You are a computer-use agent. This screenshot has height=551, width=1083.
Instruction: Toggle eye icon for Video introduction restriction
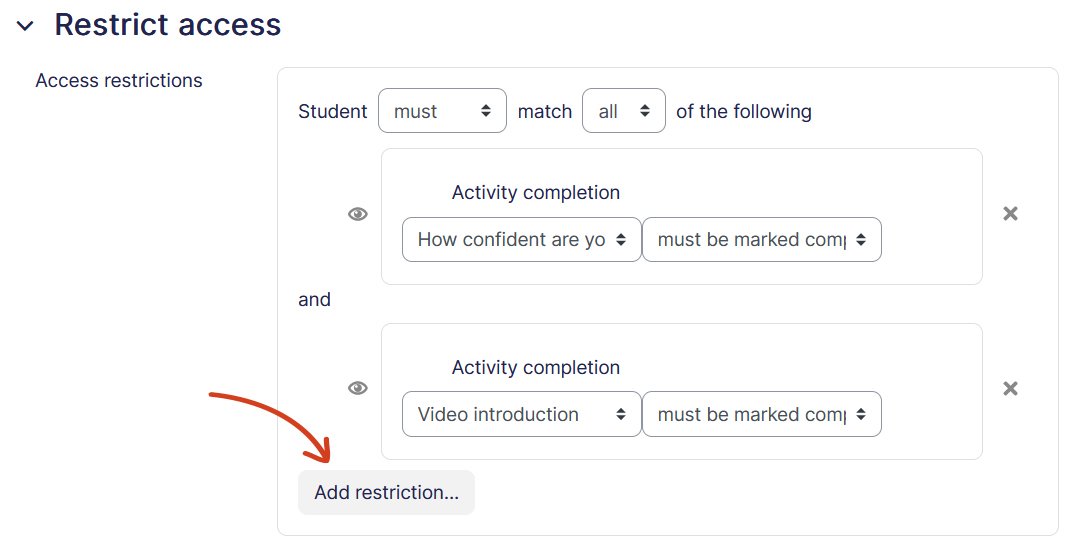358,388
